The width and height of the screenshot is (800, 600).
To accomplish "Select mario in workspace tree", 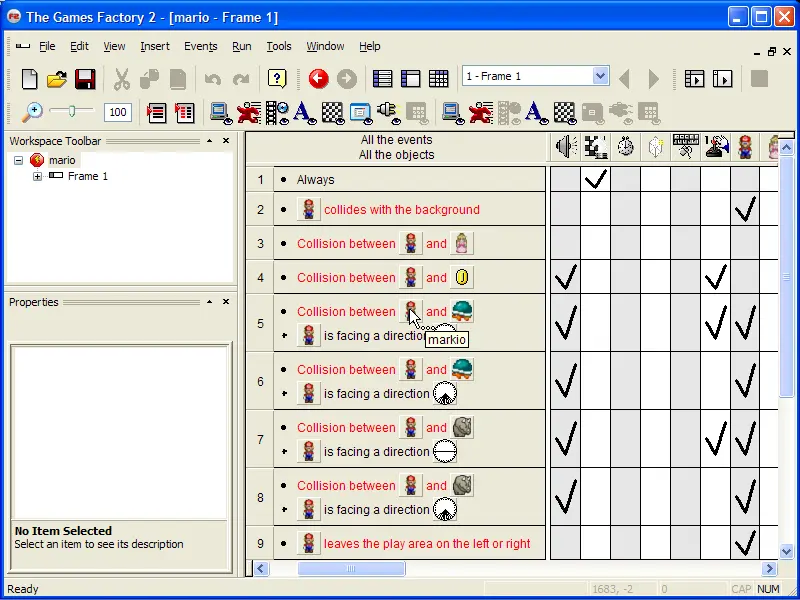I will click(x=62, y=160).
